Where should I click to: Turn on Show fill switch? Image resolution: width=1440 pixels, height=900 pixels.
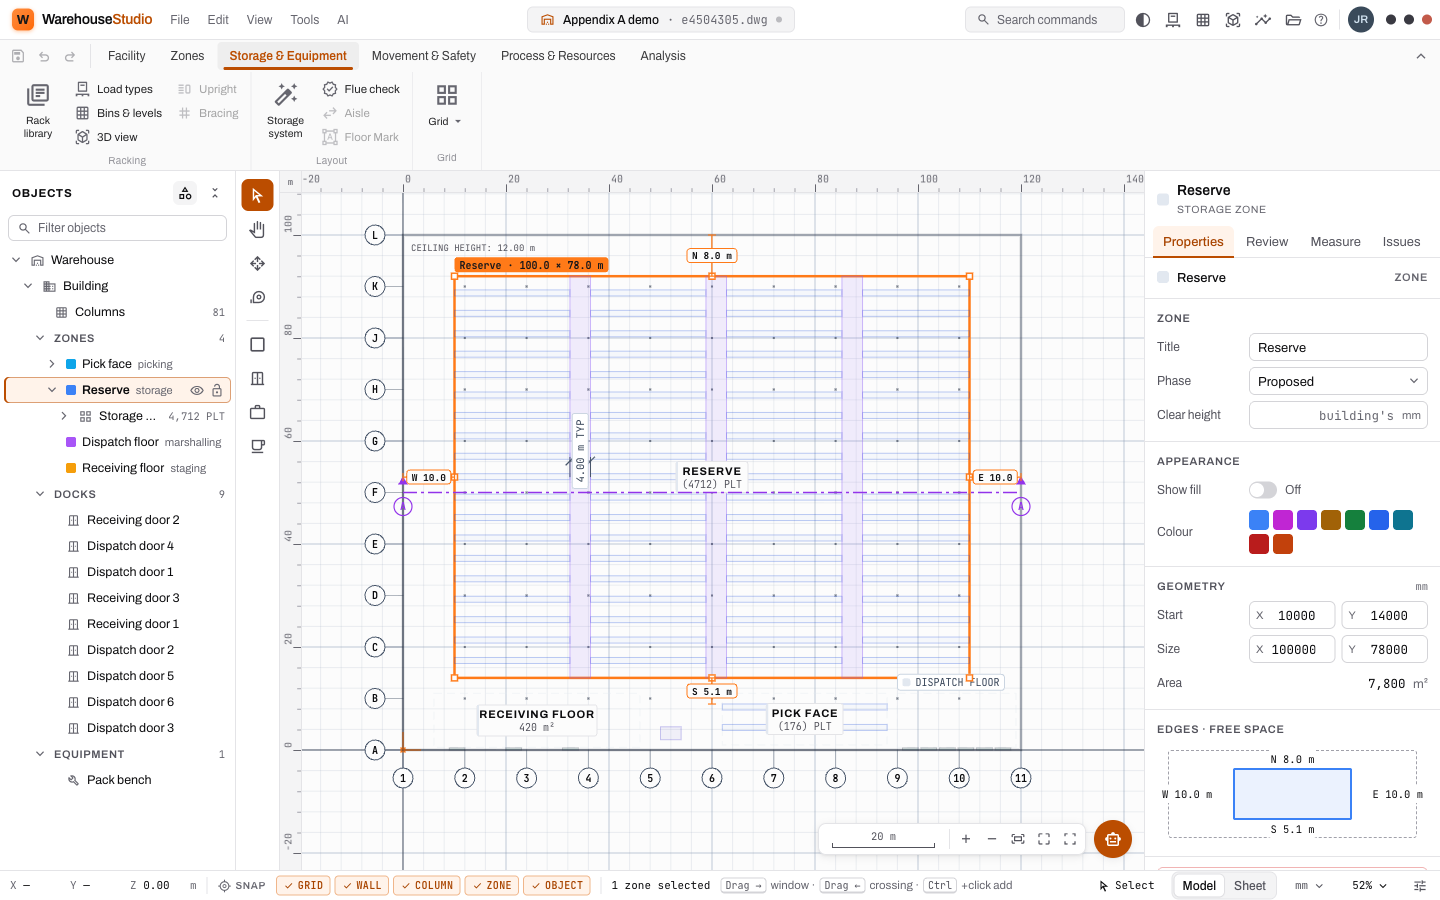1263,490
